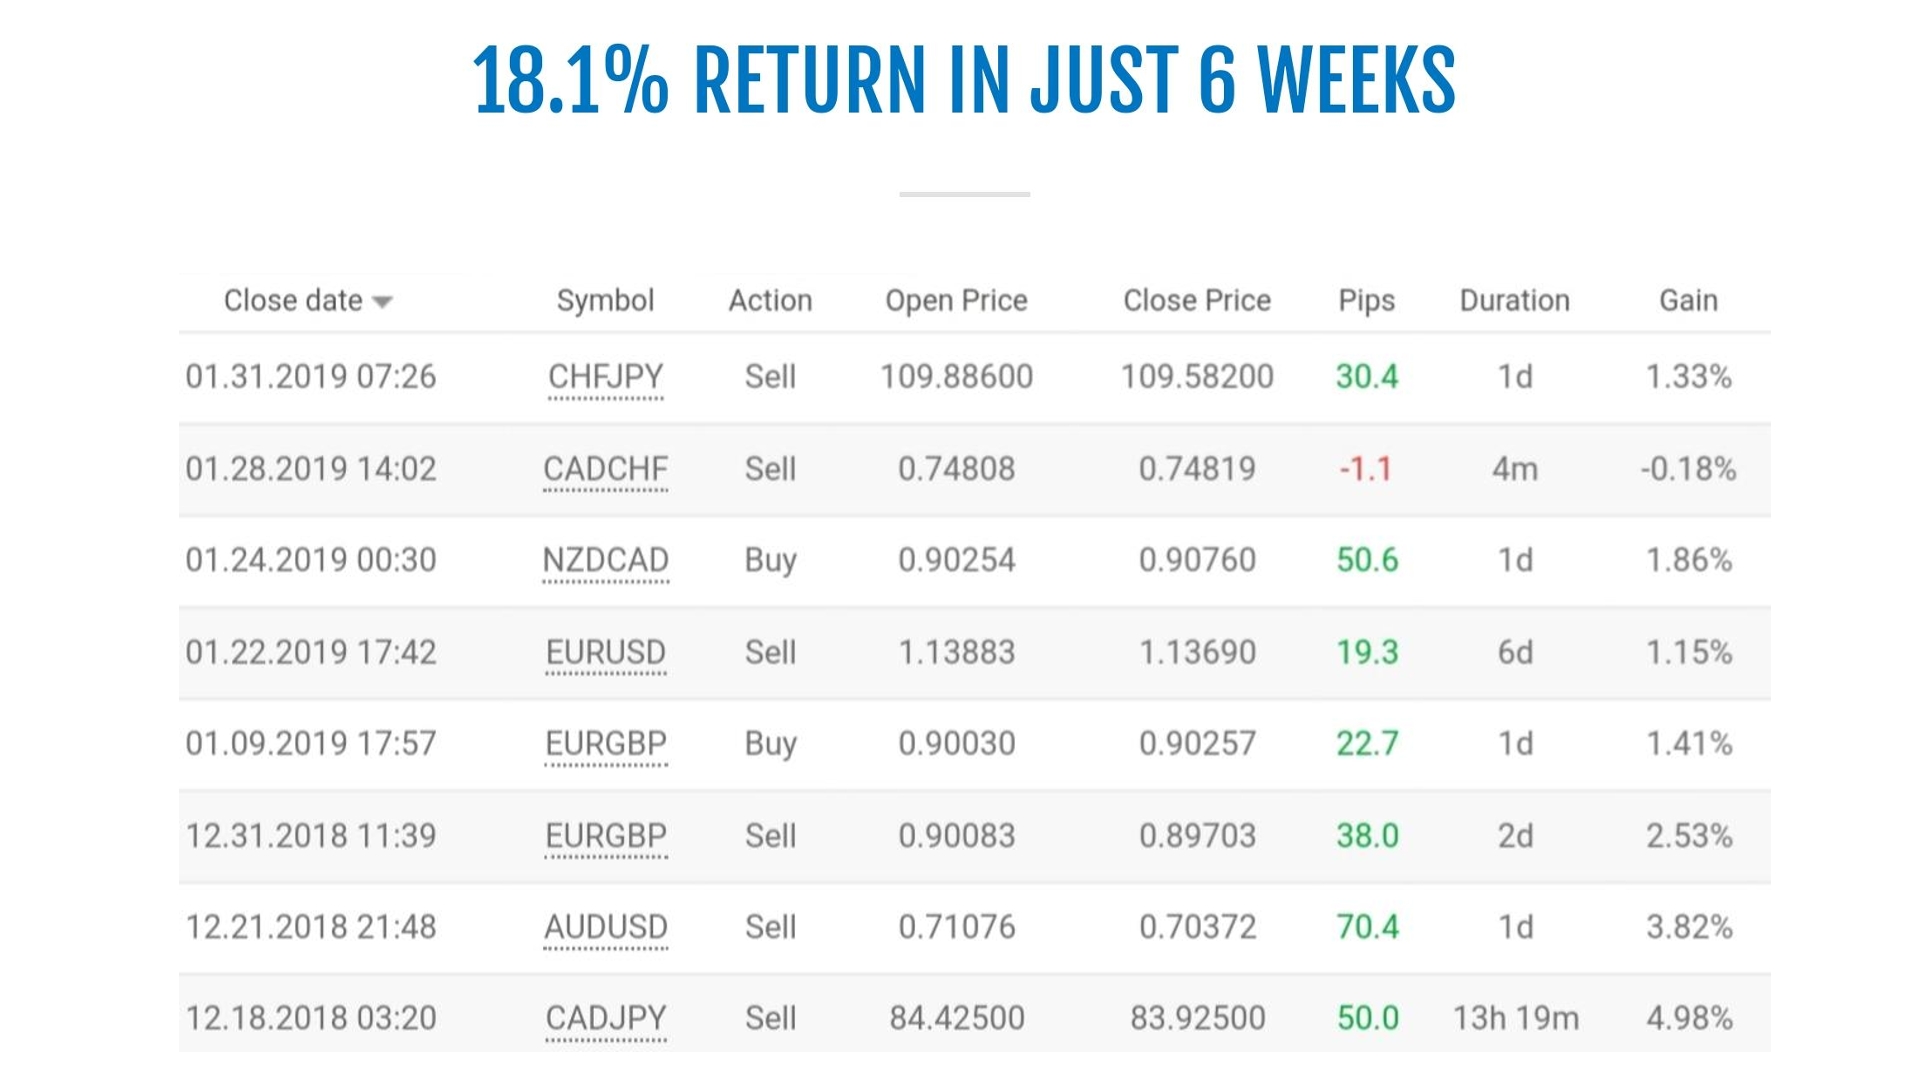Screen dimensions: 1920x1080
Task: Click the Duration column header
Action: [1514, 301]
